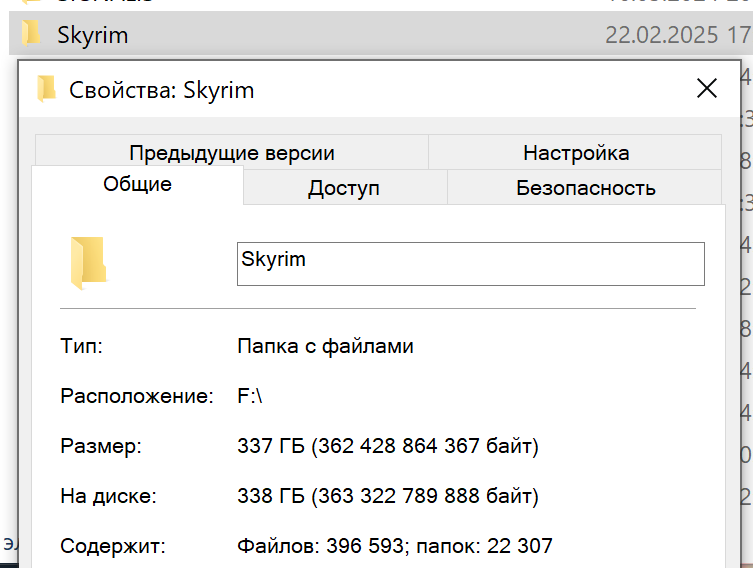753x568 pixels.
Task: Select the Общие tab
Action: 137,184
